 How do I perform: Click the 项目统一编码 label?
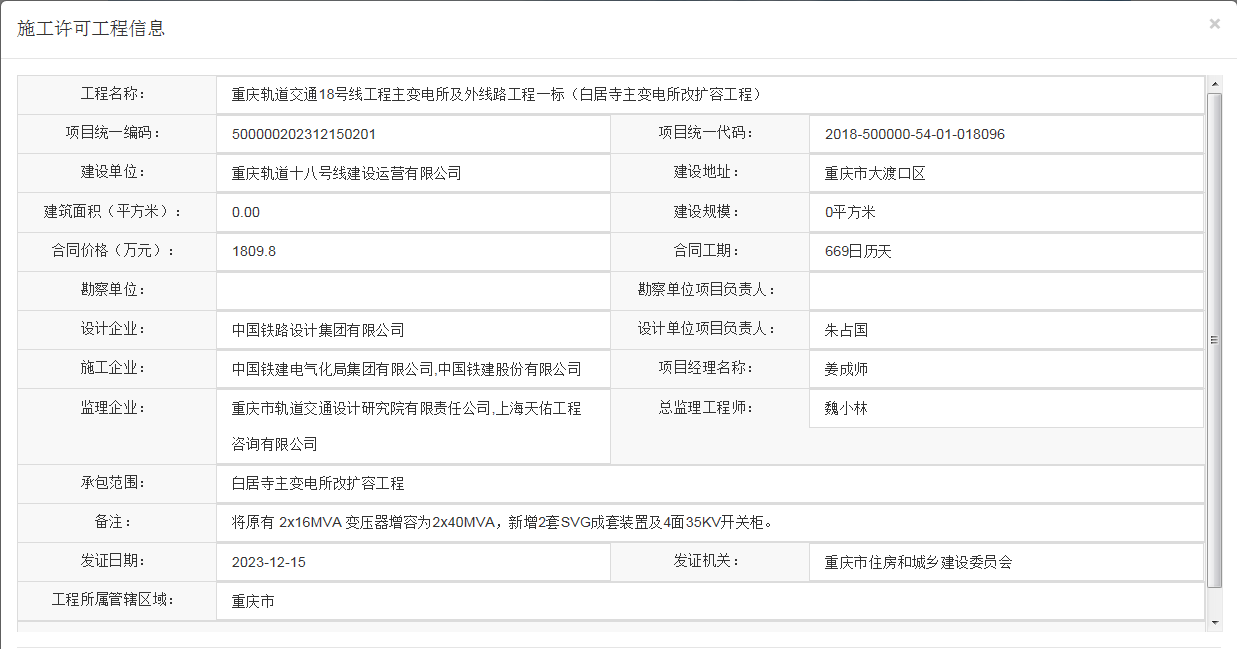click(114, 132)
